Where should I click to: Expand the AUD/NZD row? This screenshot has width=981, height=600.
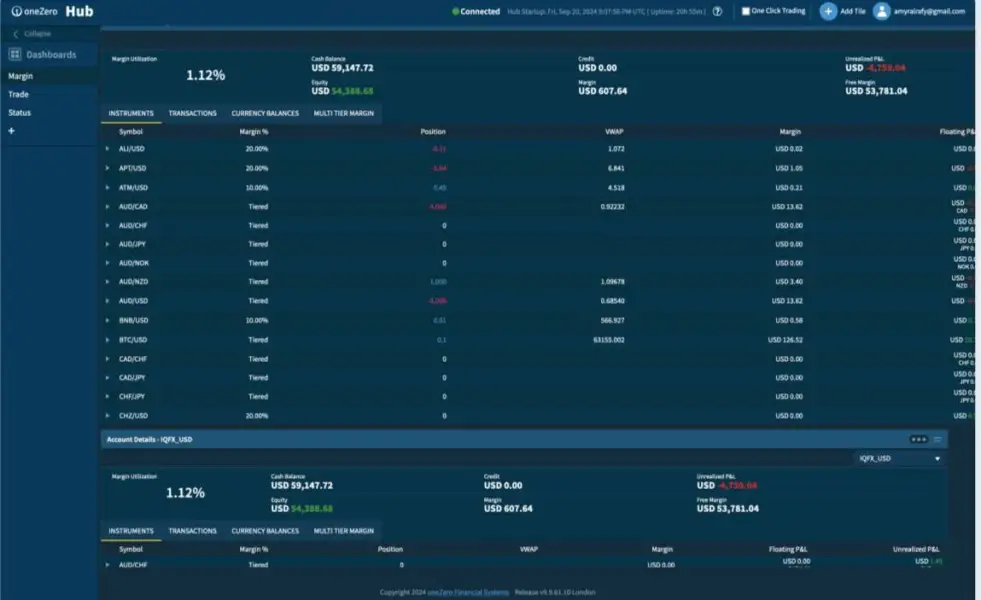[x=107, y=282]
